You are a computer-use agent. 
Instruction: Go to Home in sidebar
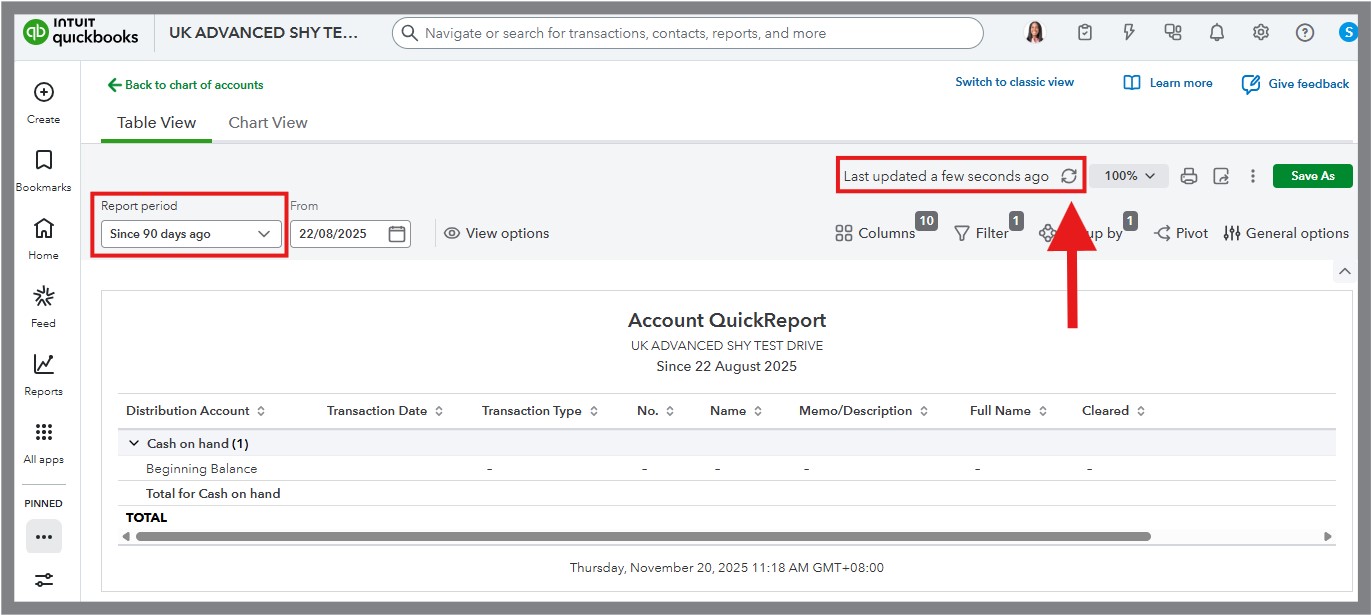[43, 239]
